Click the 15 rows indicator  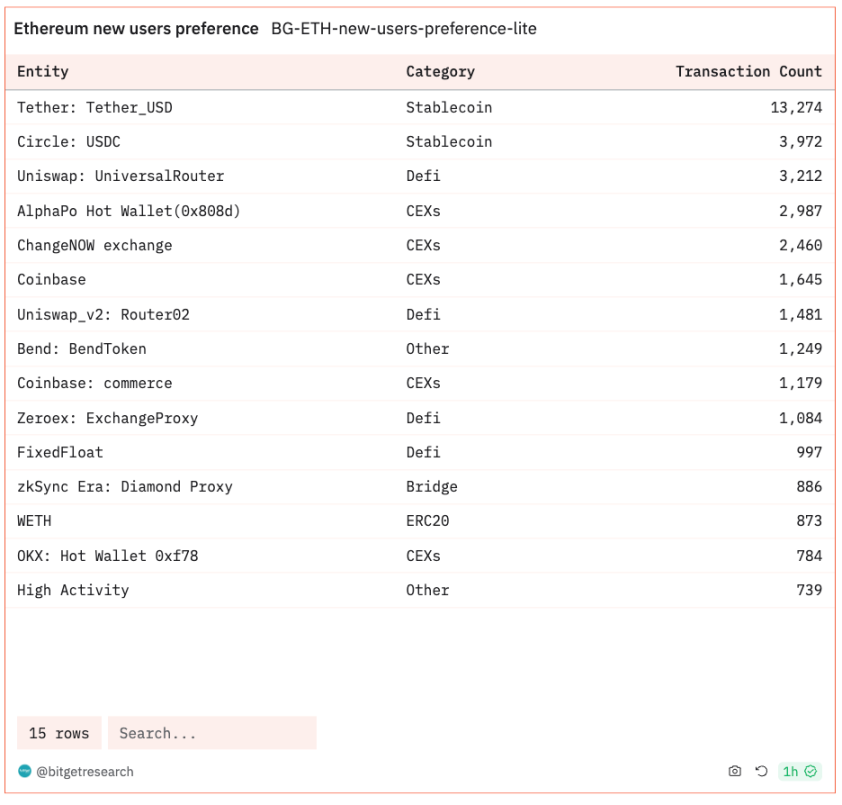59,733
